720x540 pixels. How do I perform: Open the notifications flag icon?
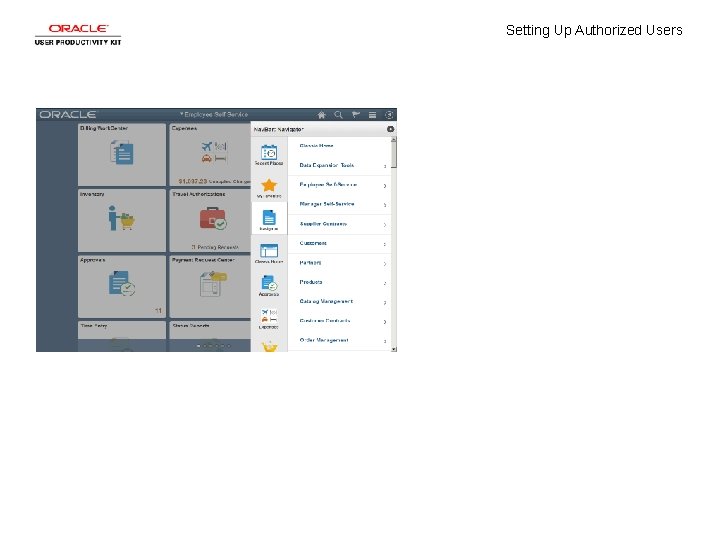point(355,115)
